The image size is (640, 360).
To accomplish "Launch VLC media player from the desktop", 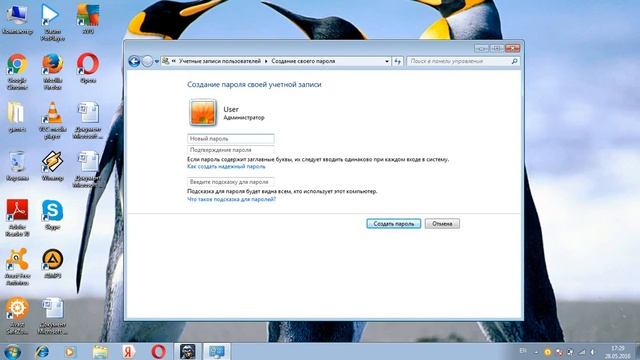I will click(x=53, y=120).
